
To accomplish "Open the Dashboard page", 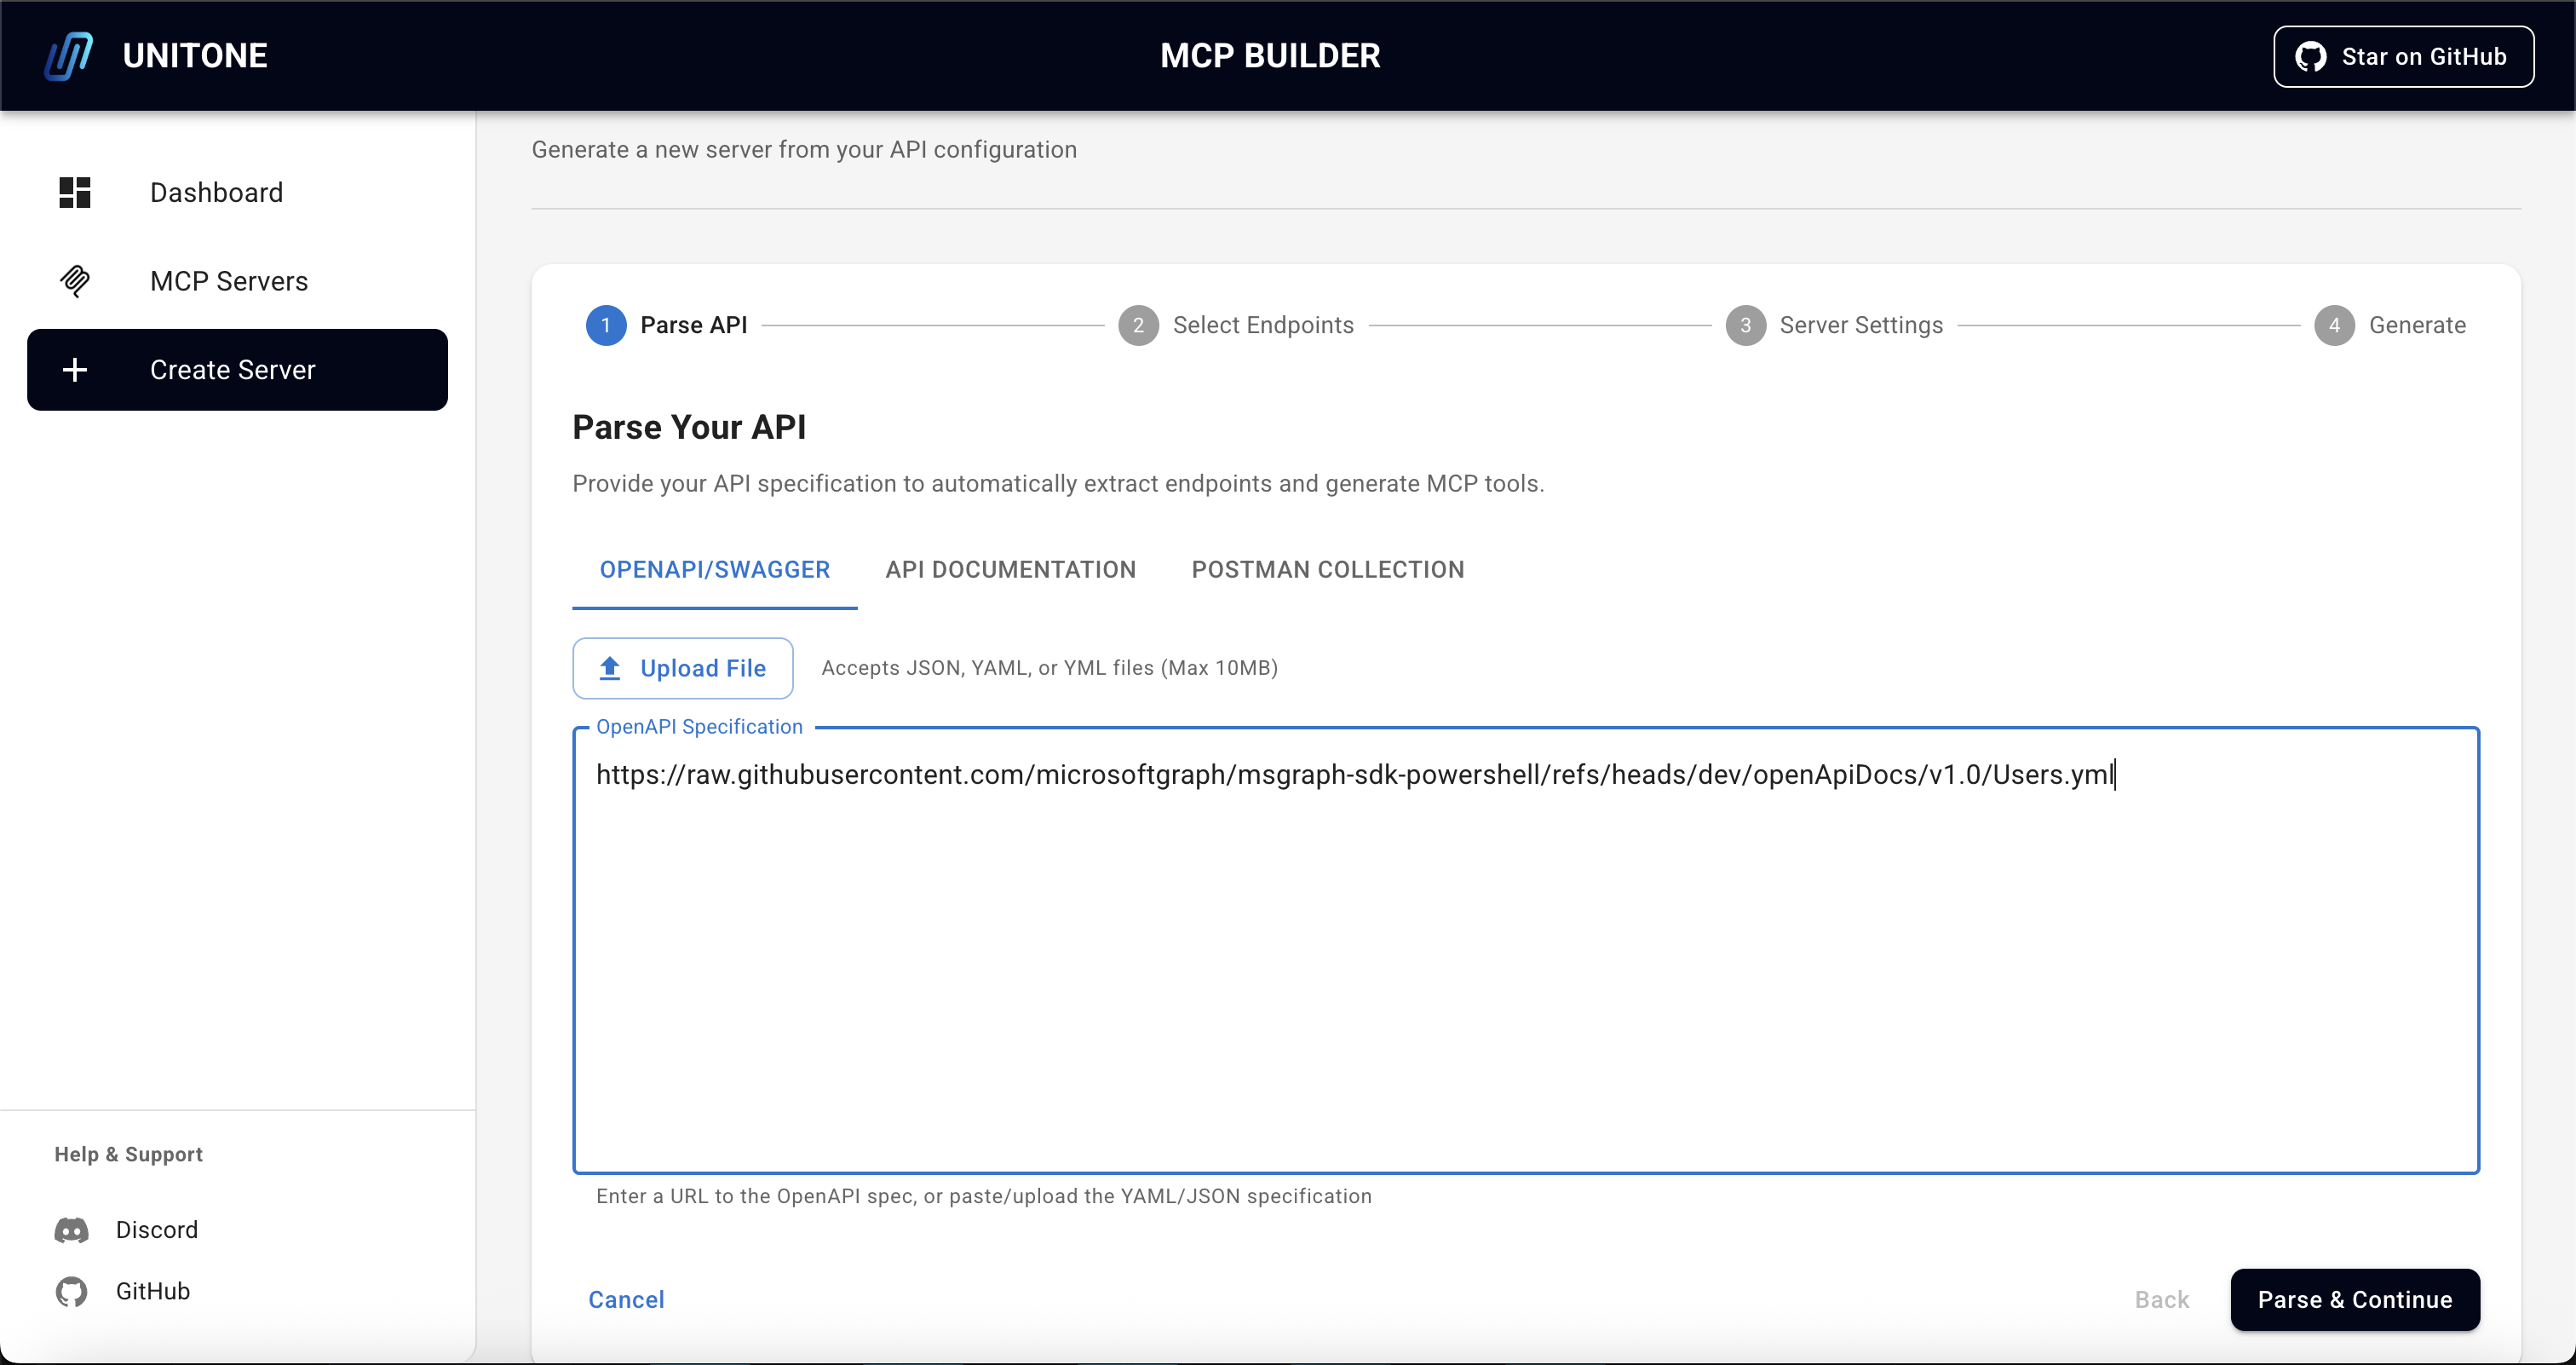I will point(238,192).
